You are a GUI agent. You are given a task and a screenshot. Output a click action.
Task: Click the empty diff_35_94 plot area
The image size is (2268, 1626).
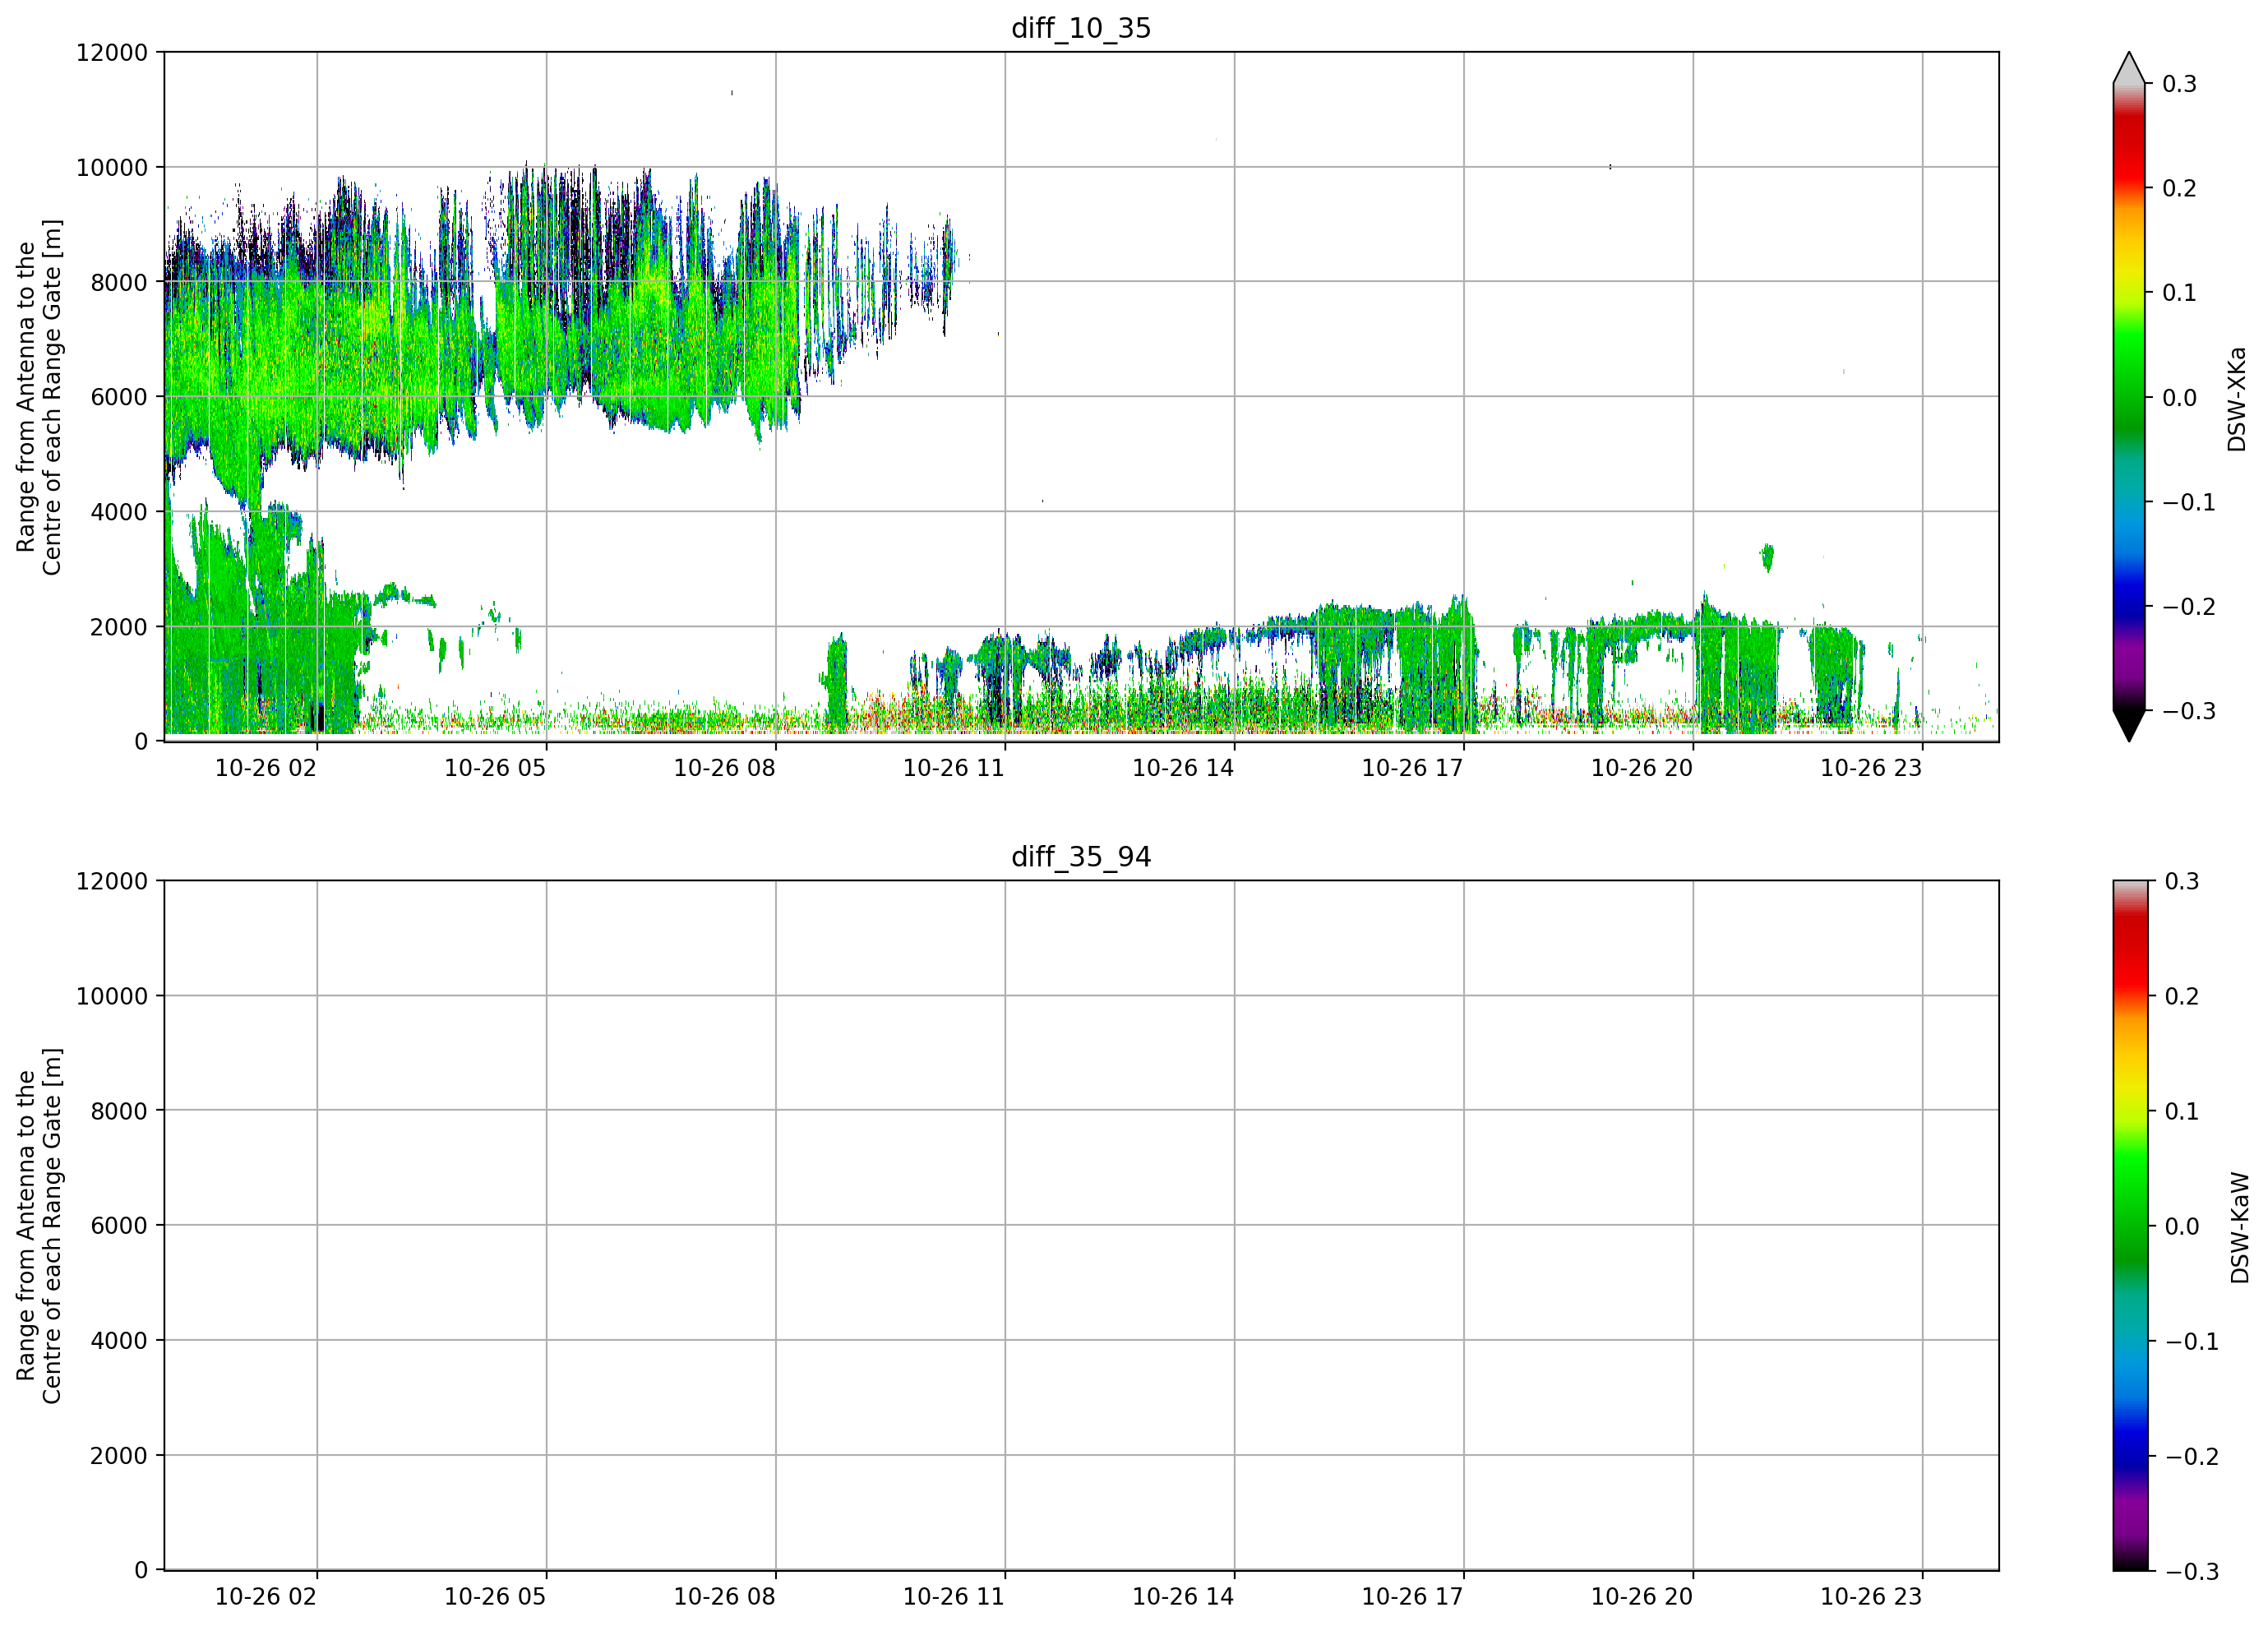click(1081, 1225)
